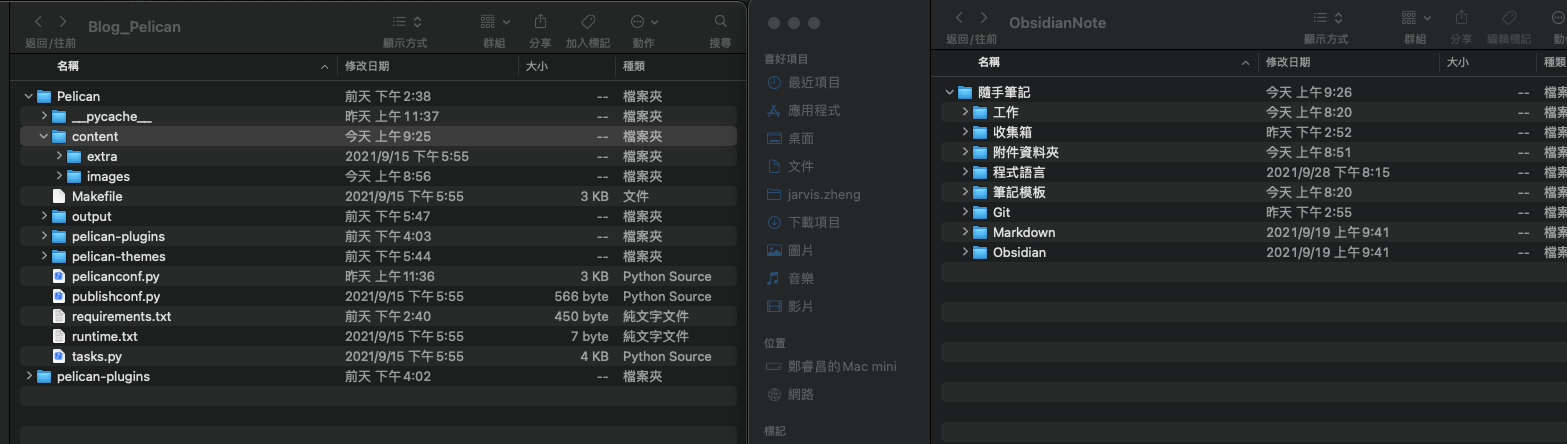Open jarvis.zheng home folder in sidebar
1567x444 pixels.
click(x=813, y=194)
